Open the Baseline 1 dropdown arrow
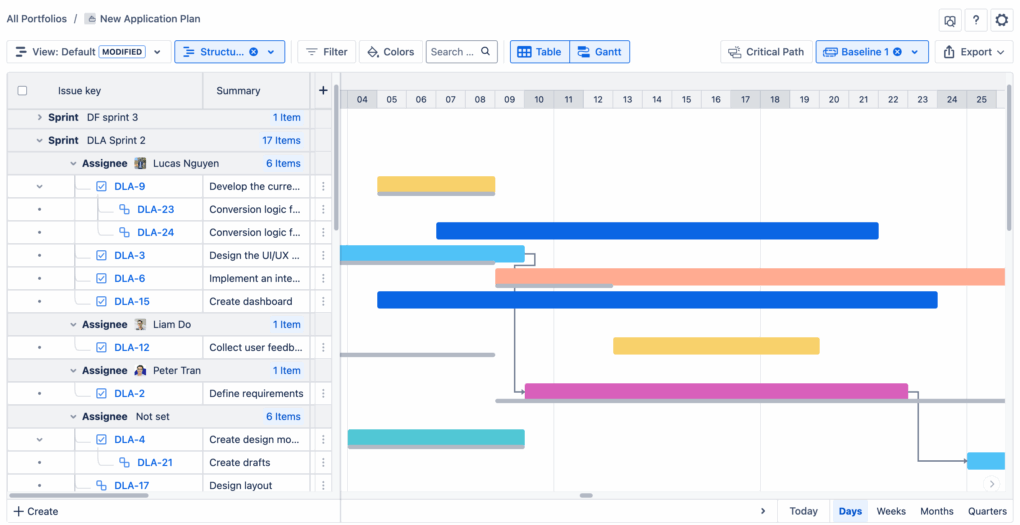Viewport: 1020px width, 525px height. pyautogui.click(x=915, y=52)
